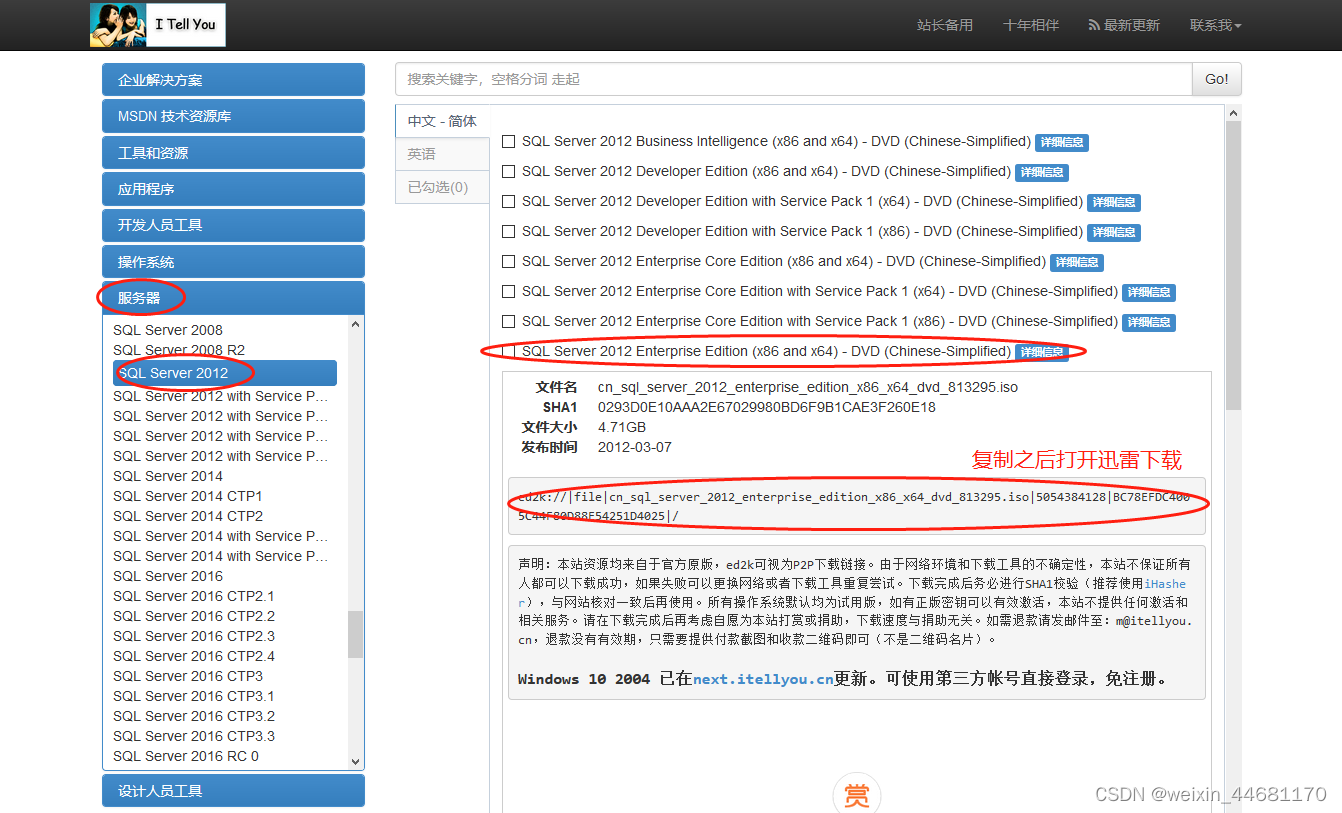Expand the 工具和资源 category
This screenshot has width=1342, height=813.
(233, 153)
